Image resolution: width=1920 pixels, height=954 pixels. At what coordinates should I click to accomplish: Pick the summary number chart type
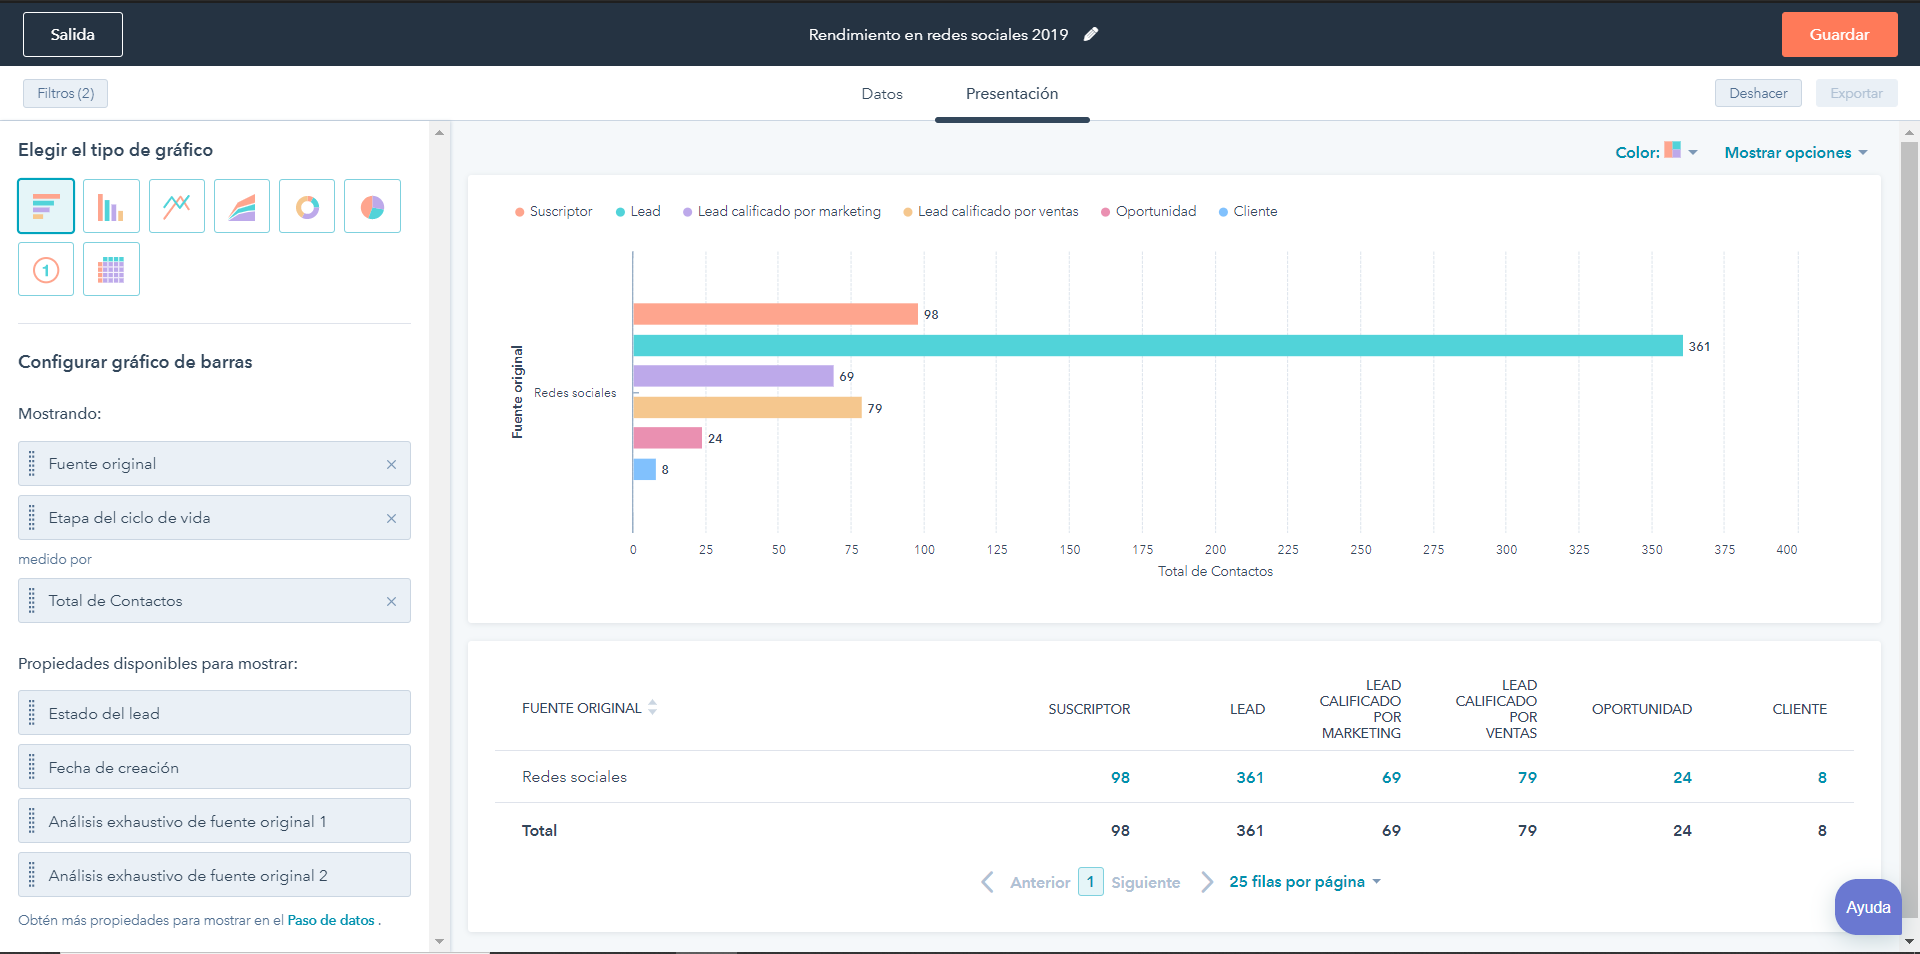[x=46, y=270]
